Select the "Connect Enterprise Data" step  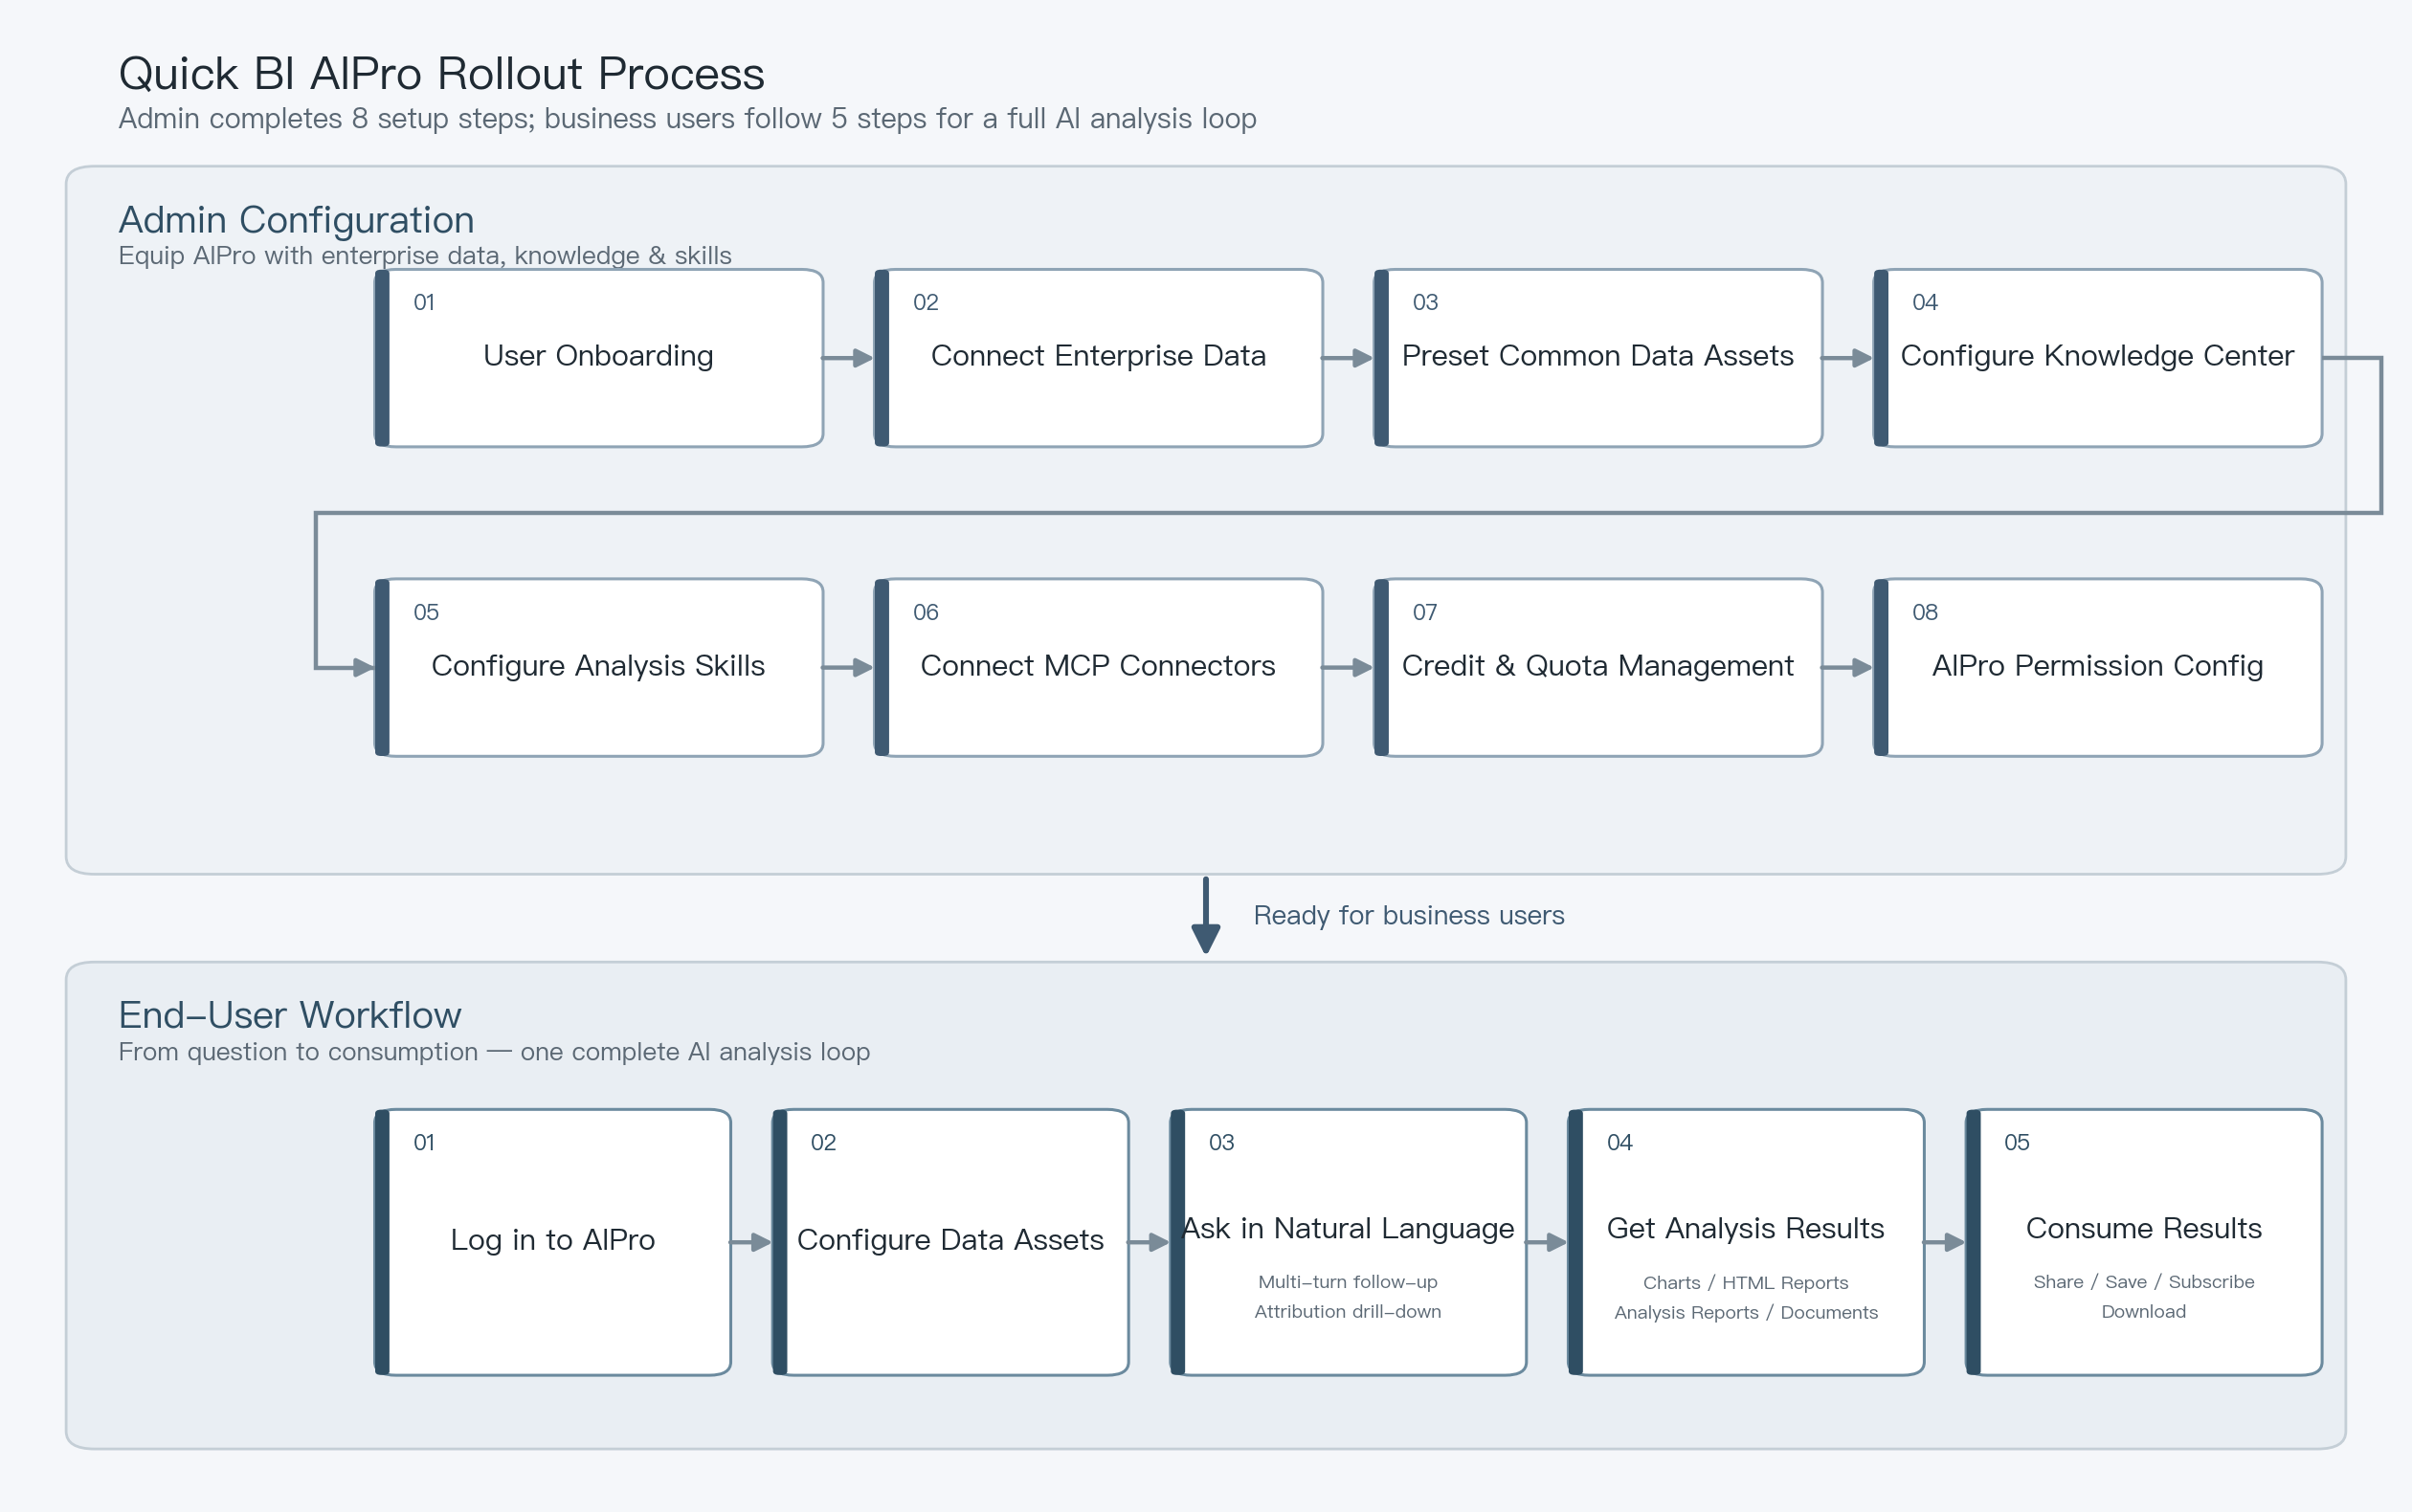click(1098, 358)
